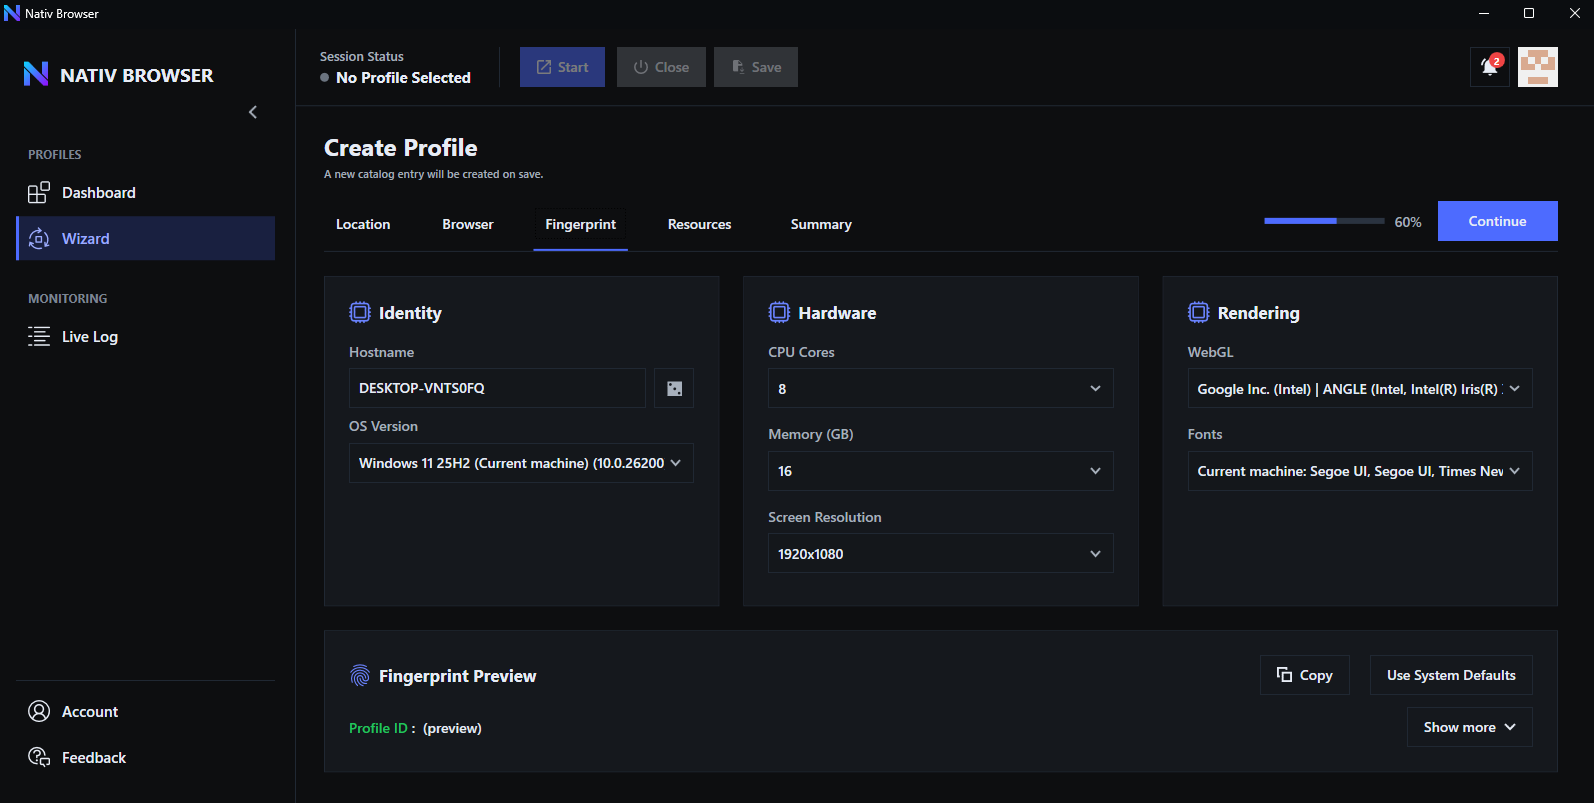This screenshot has height=803, width=1594.
Task: Open the Fonts dropdown
Action: pyautogui.click(x=1360, y=471)
